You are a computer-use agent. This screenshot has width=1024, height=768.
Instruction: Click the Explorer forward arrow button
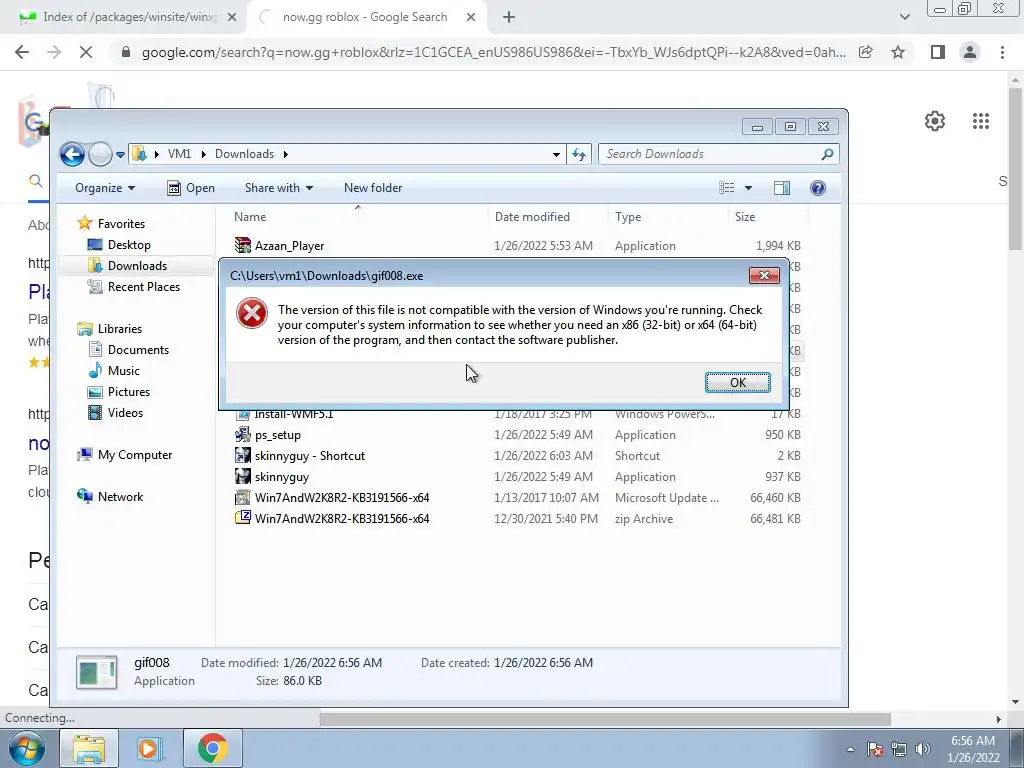(x=101, y=154)
